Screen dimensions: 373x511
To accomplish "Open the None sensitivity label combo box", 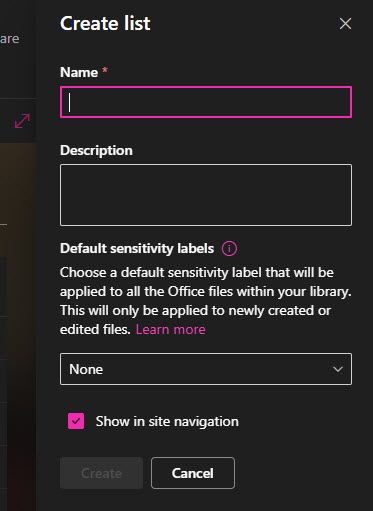I will tap(206, 369).
